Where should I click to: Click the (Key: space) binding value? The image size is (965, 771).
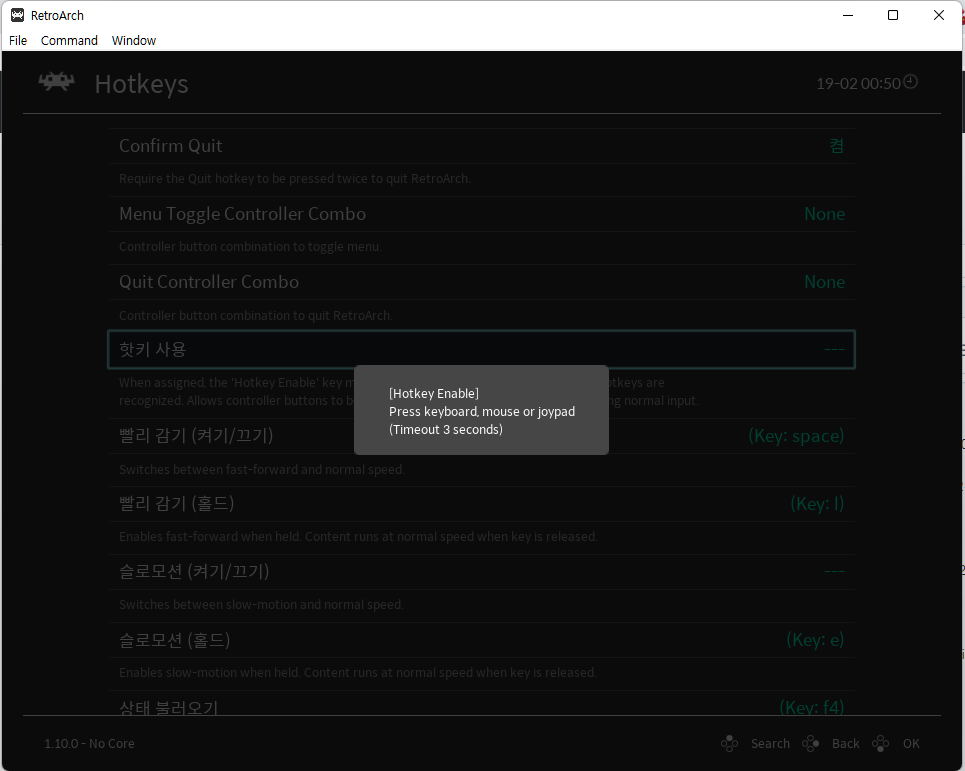click(796, 436)
